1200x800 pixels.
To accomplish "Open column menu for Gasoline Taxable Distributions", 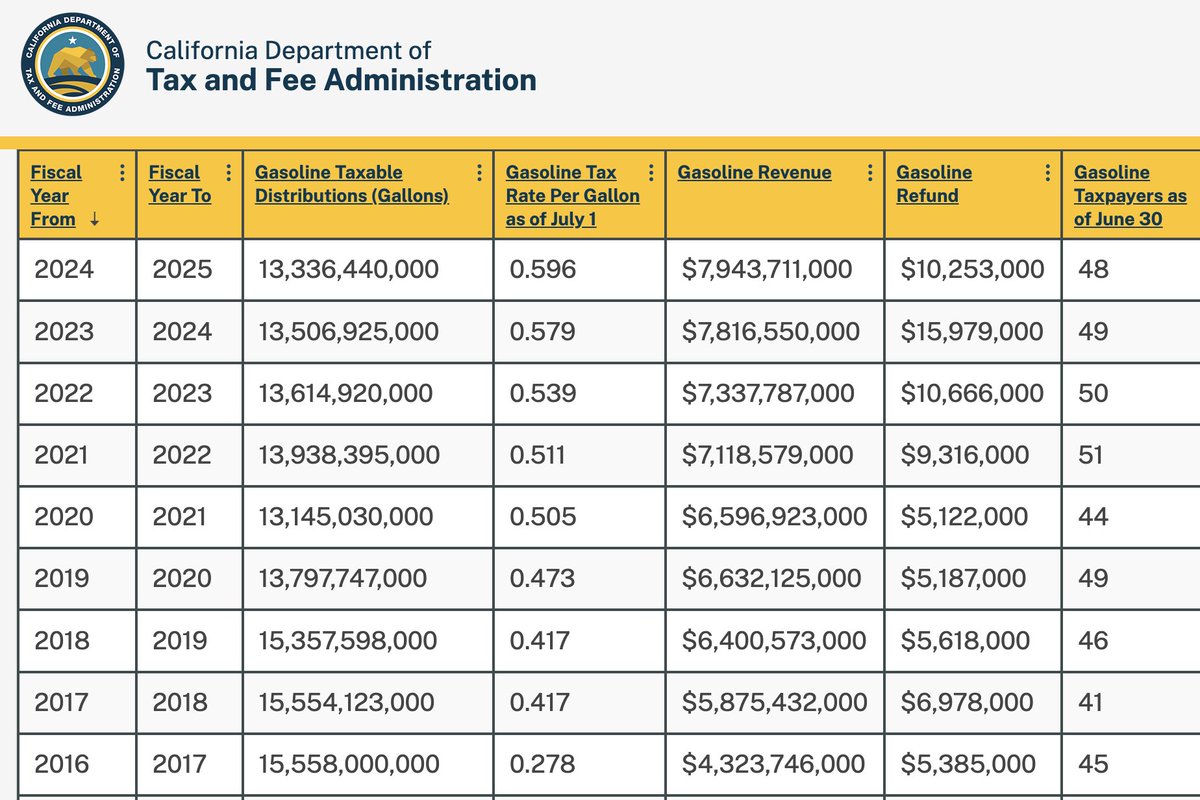I will (x=478, y=172).
